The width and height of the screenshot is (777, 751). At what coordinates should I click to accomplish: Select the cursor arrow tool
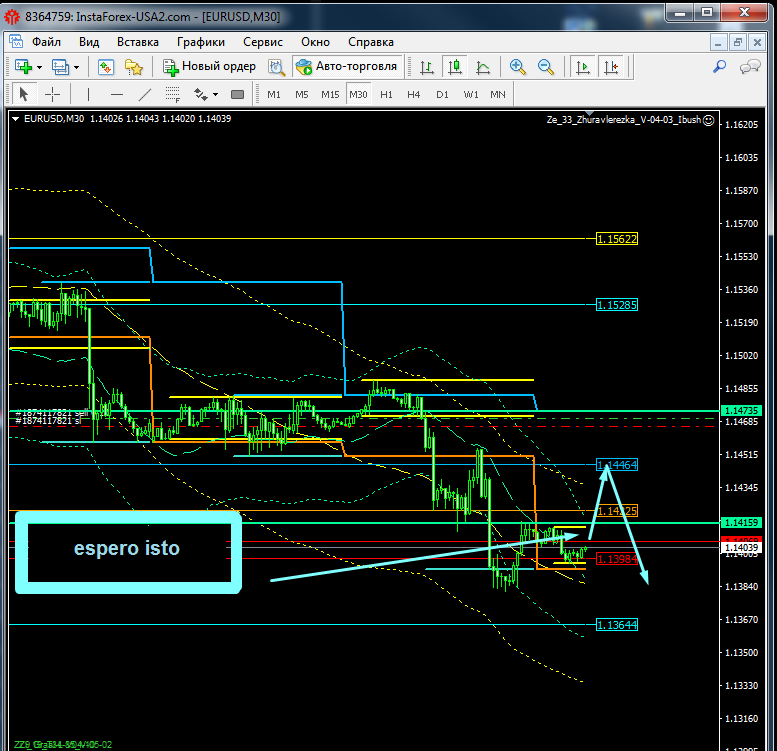pyautogui.click(x=24, y=94)
